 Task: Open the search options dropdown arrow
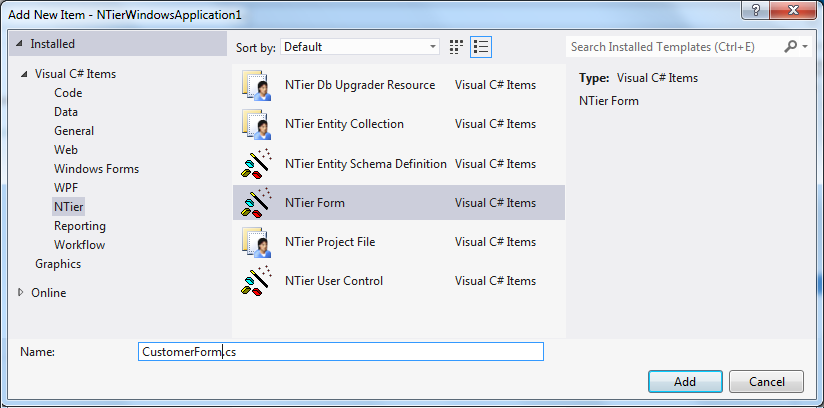pos(805,47)
